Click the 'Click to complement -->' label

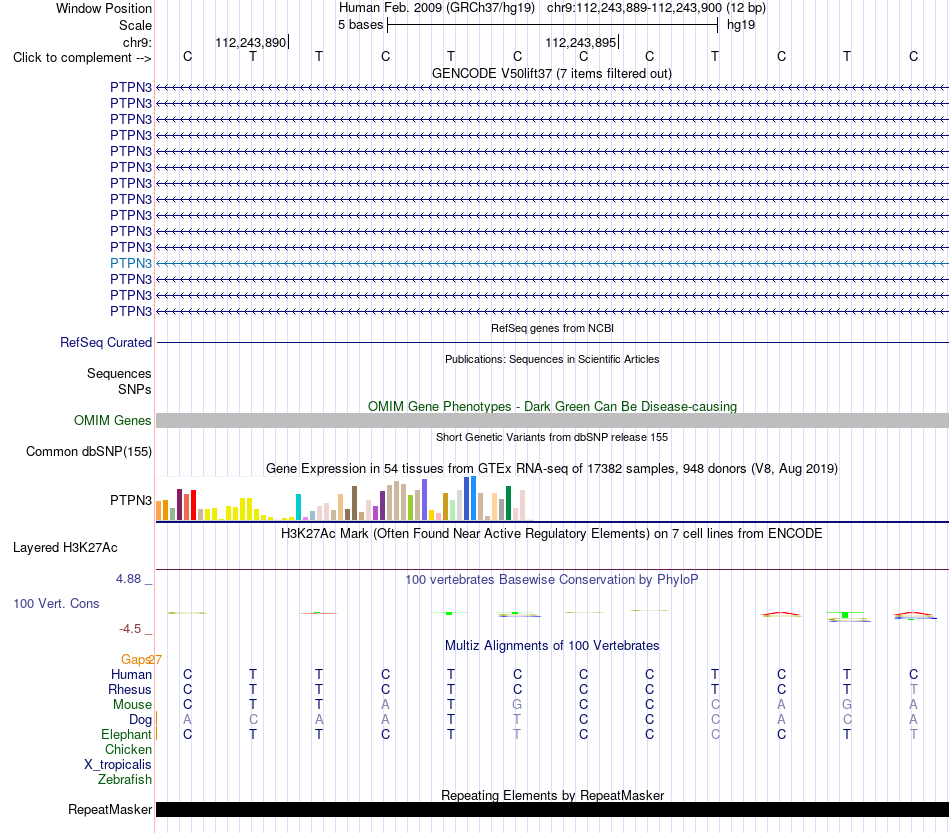point(82,58)
